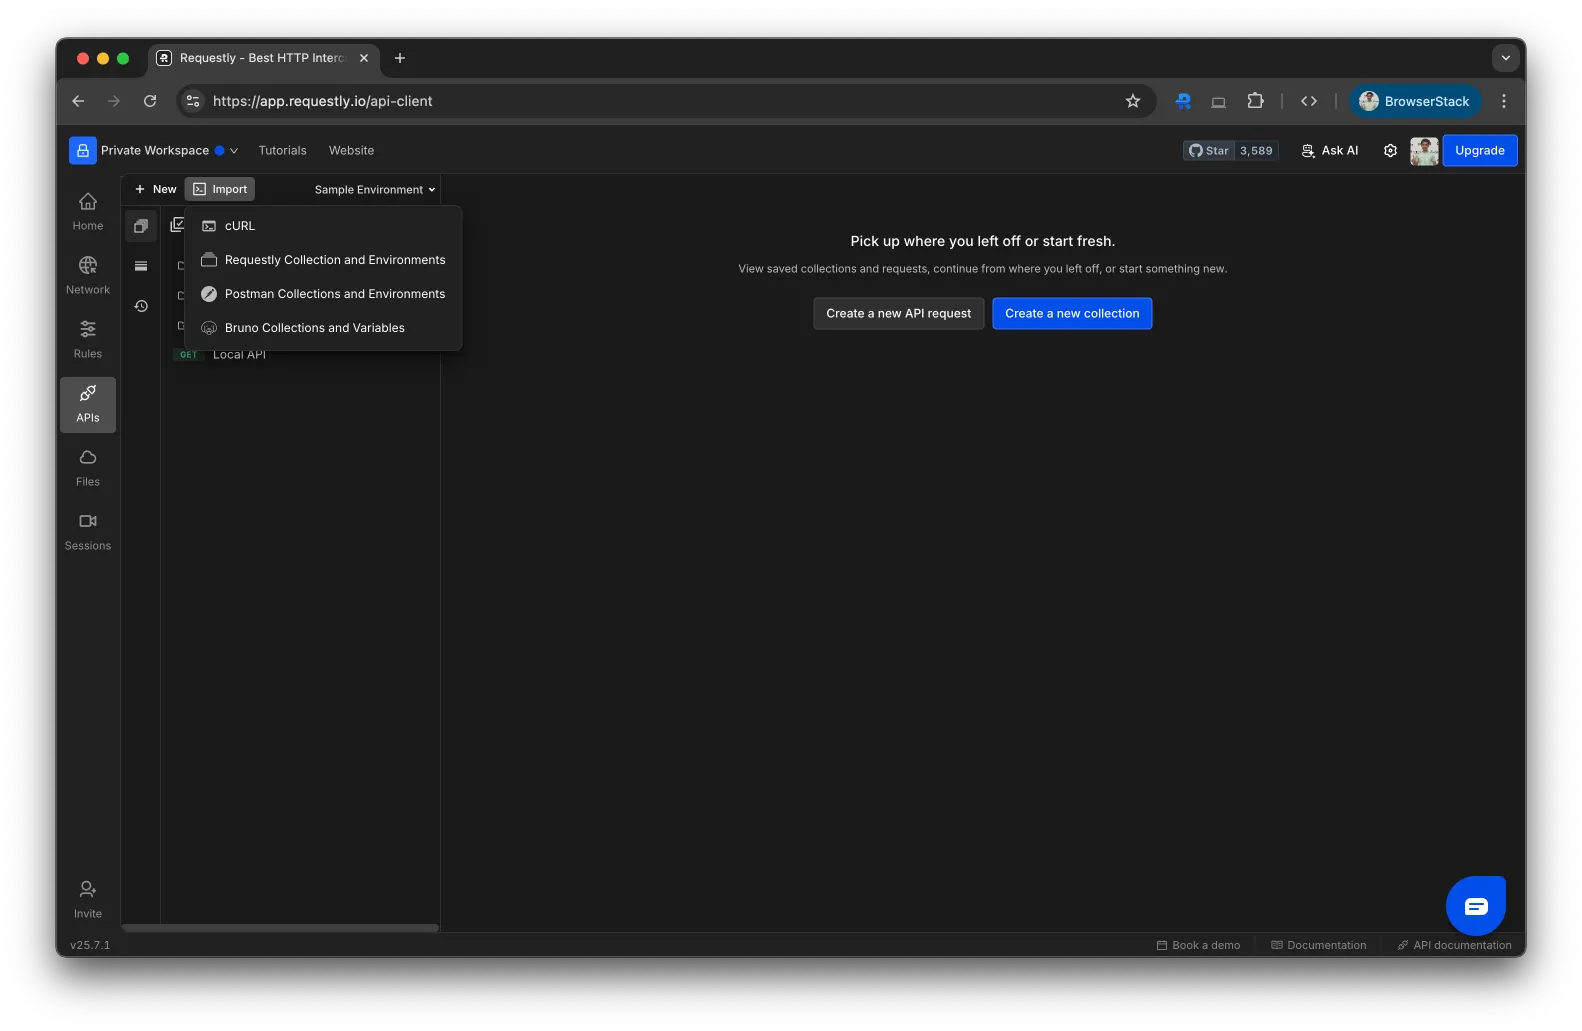Open the Website header link
Image resolution: width=1582 pixels, height=1031 pixels.
(x=351, y=151)
